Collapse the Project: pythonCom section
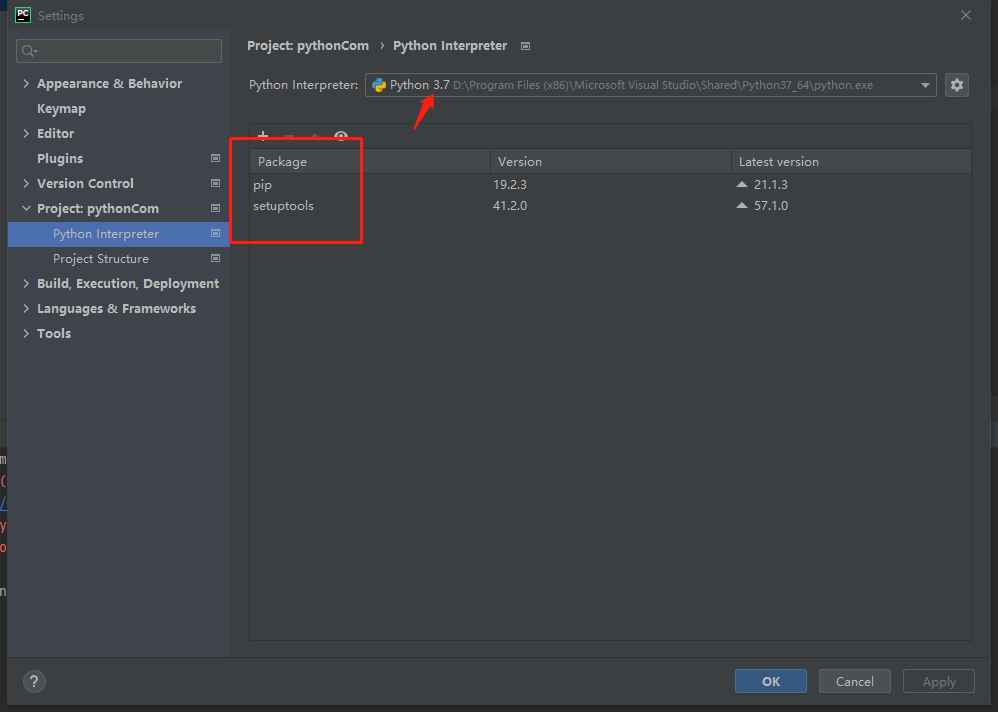The width and height of the screenshot is (998, 712). [x=27, y=208]
